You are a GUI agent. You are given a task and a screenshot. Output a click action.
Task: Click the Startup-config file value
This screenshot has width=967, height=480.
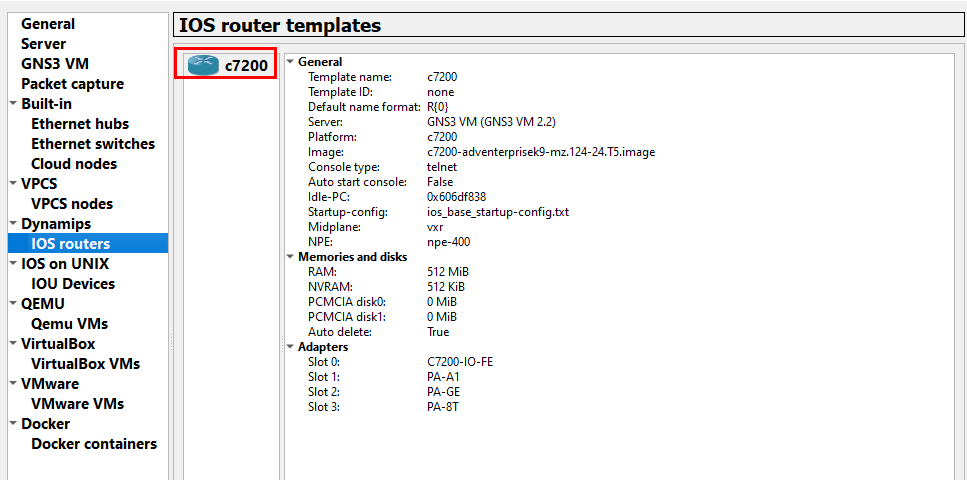coord(498,212)
